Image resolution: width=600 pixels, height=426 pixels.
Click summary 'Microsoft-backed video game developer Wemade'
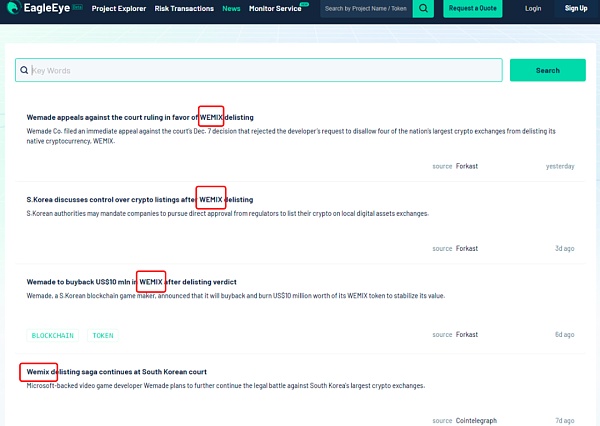225,385
